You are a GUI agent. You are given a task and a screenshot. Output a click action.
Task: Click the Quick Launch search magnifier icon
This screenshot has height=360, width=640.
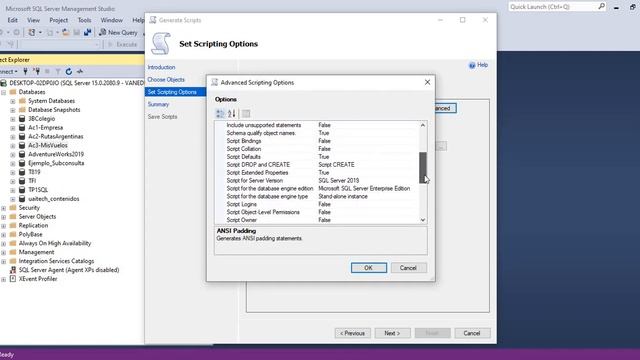click(x=602, y=7)
